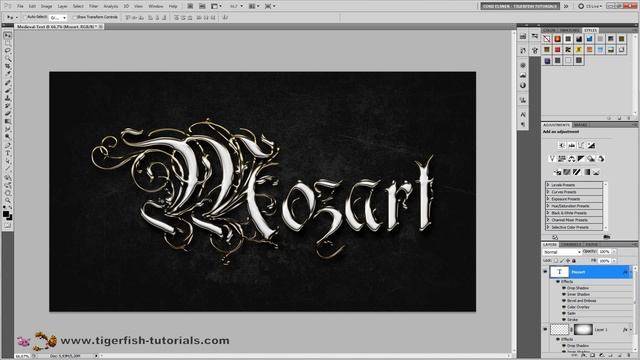The height and width of the screenshot is (360, 640).
Task: Open the Filter menu
Action: [93, 6]
